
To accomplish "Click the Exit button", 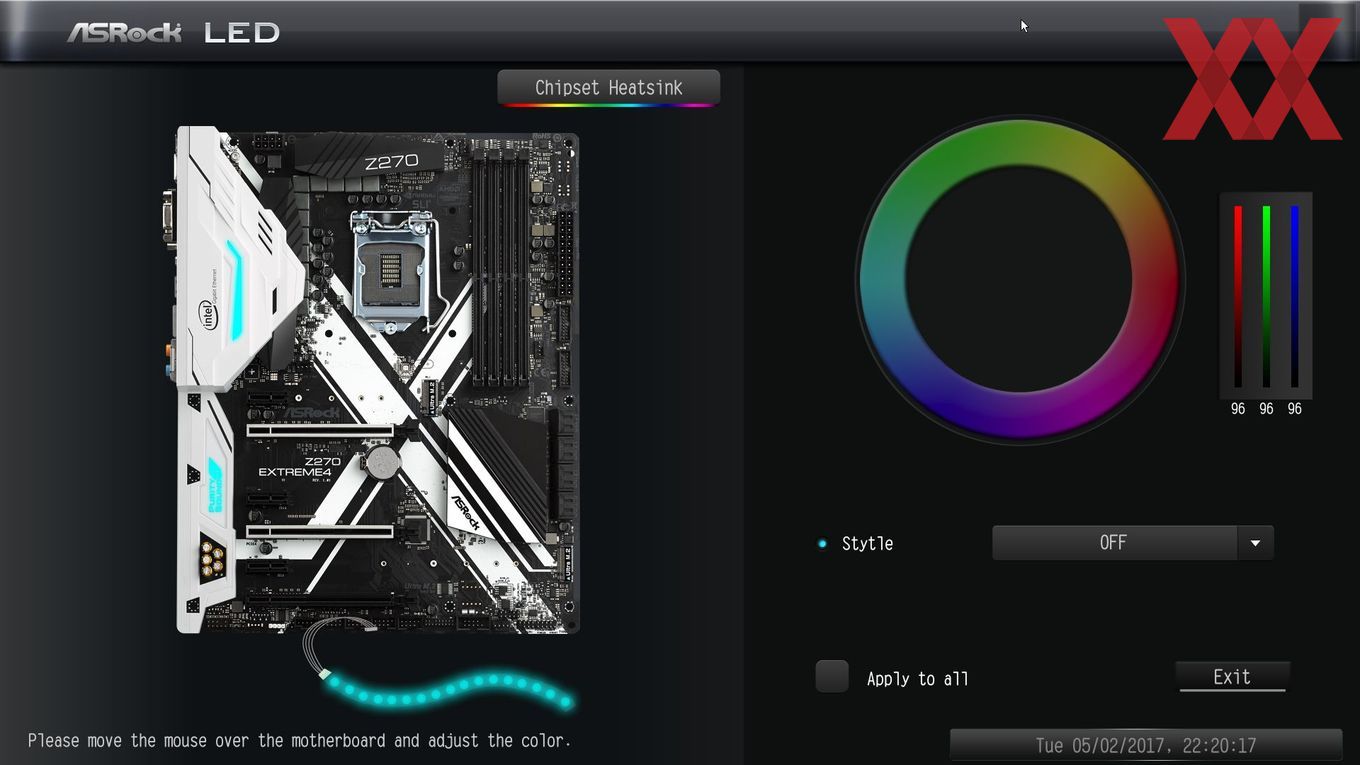I will [x=1232, y=677].
